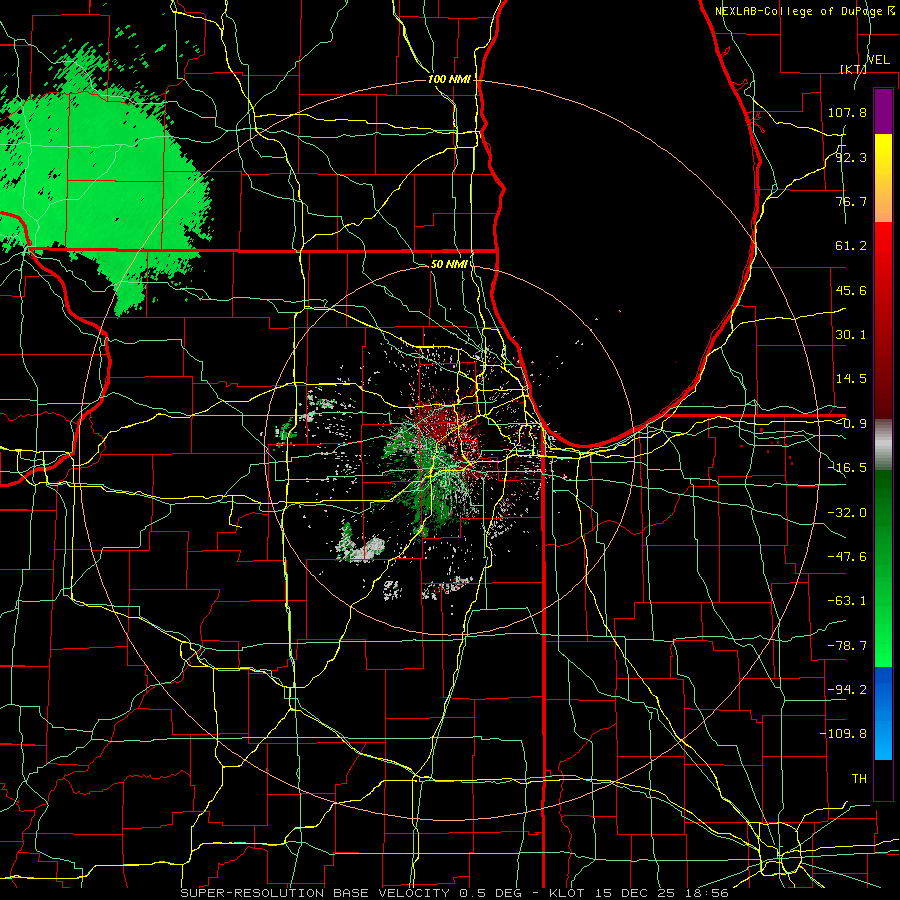Click the [KT] units label
The image size is (900, 900).
coord(854,69)
